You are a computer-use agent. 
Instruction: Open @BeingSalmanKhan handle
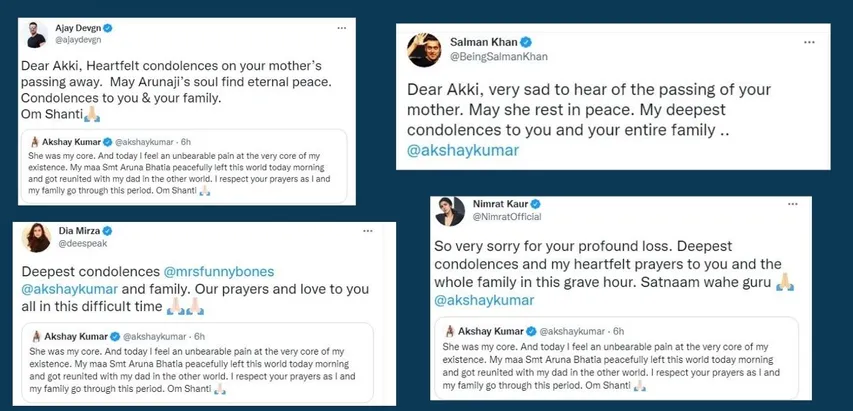[x=499, y=57]
